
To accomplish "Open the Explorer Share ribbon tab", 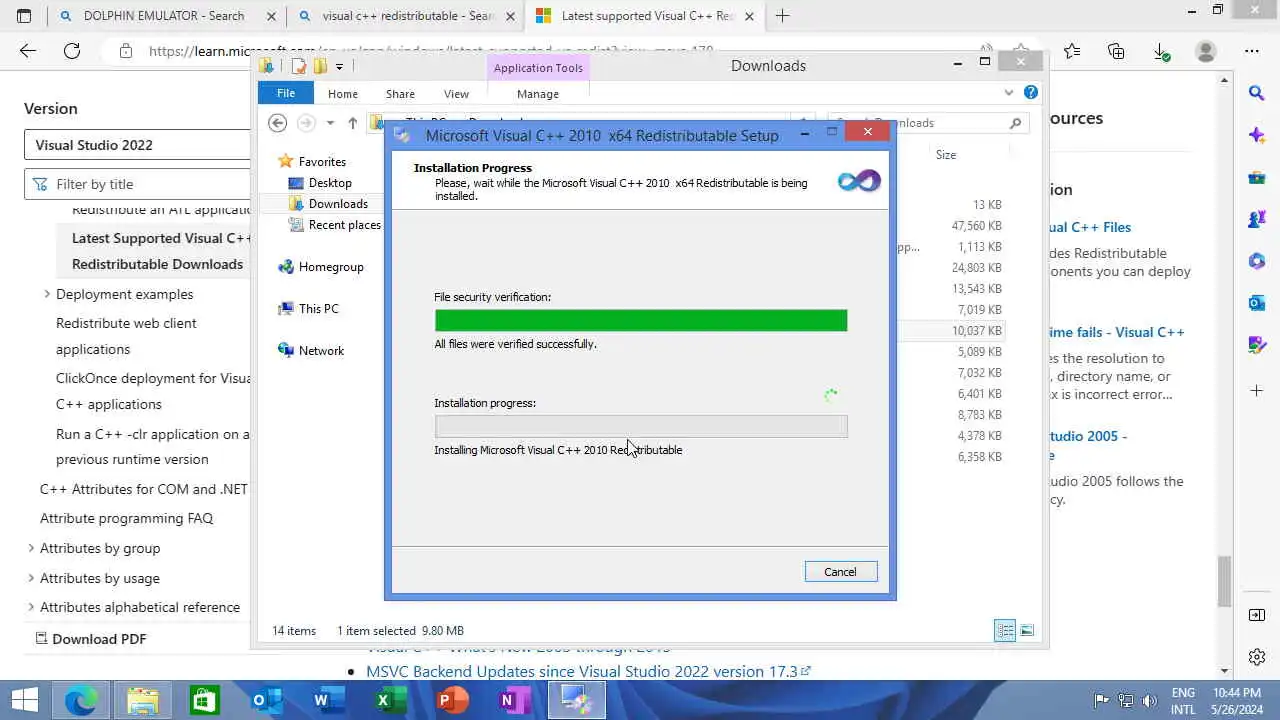I will tap(400, 93).
